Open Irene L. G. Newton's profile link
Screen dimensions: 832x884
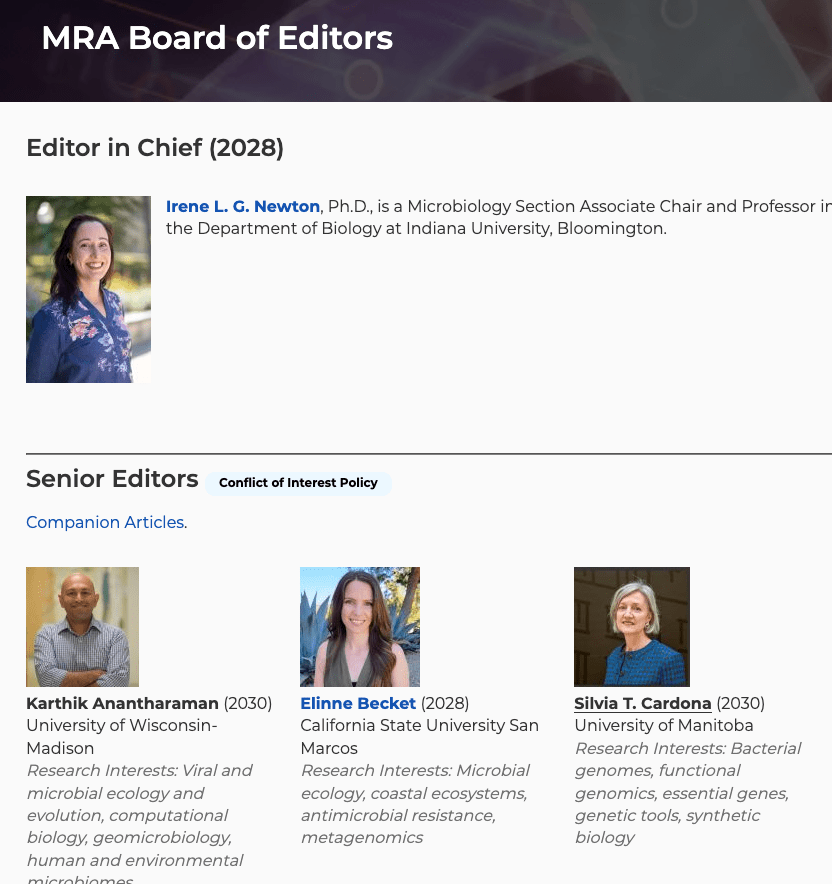[242, 207]
